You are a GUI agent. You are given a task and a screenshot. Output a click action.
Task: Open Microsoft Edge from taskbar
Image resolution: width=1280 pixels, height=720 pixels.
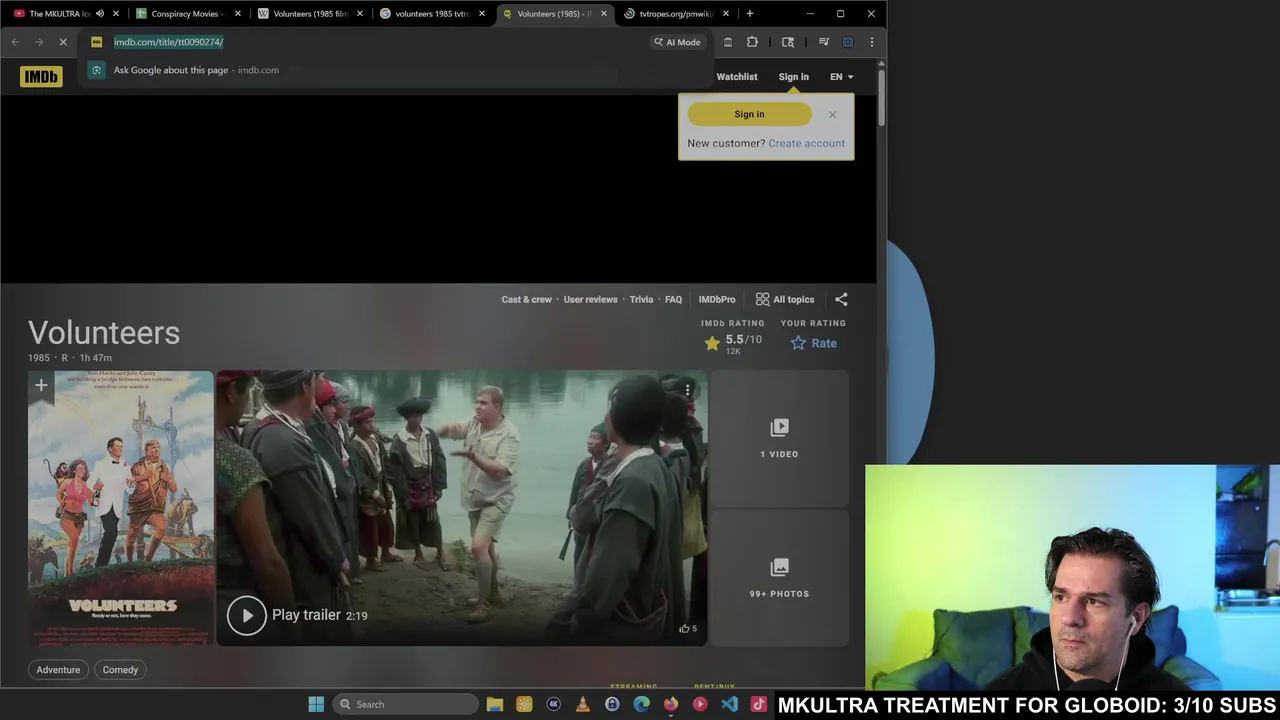pos(641,704)
